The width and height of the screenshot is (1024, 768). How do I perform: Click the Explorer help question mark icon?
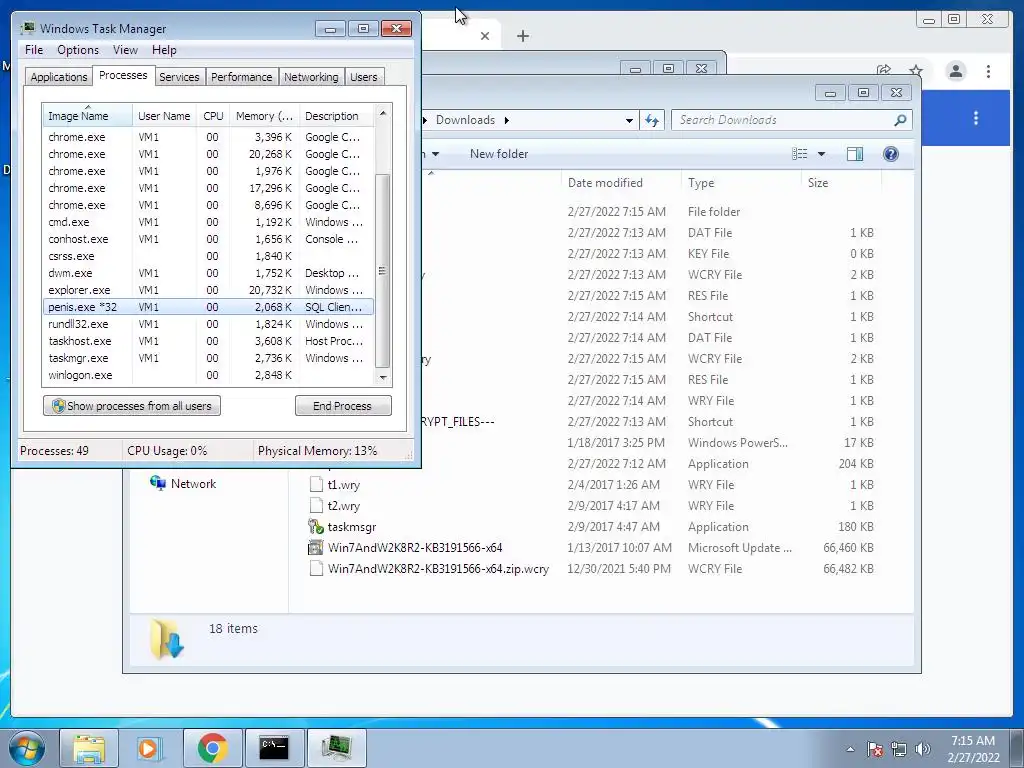[x=890, y=154]
